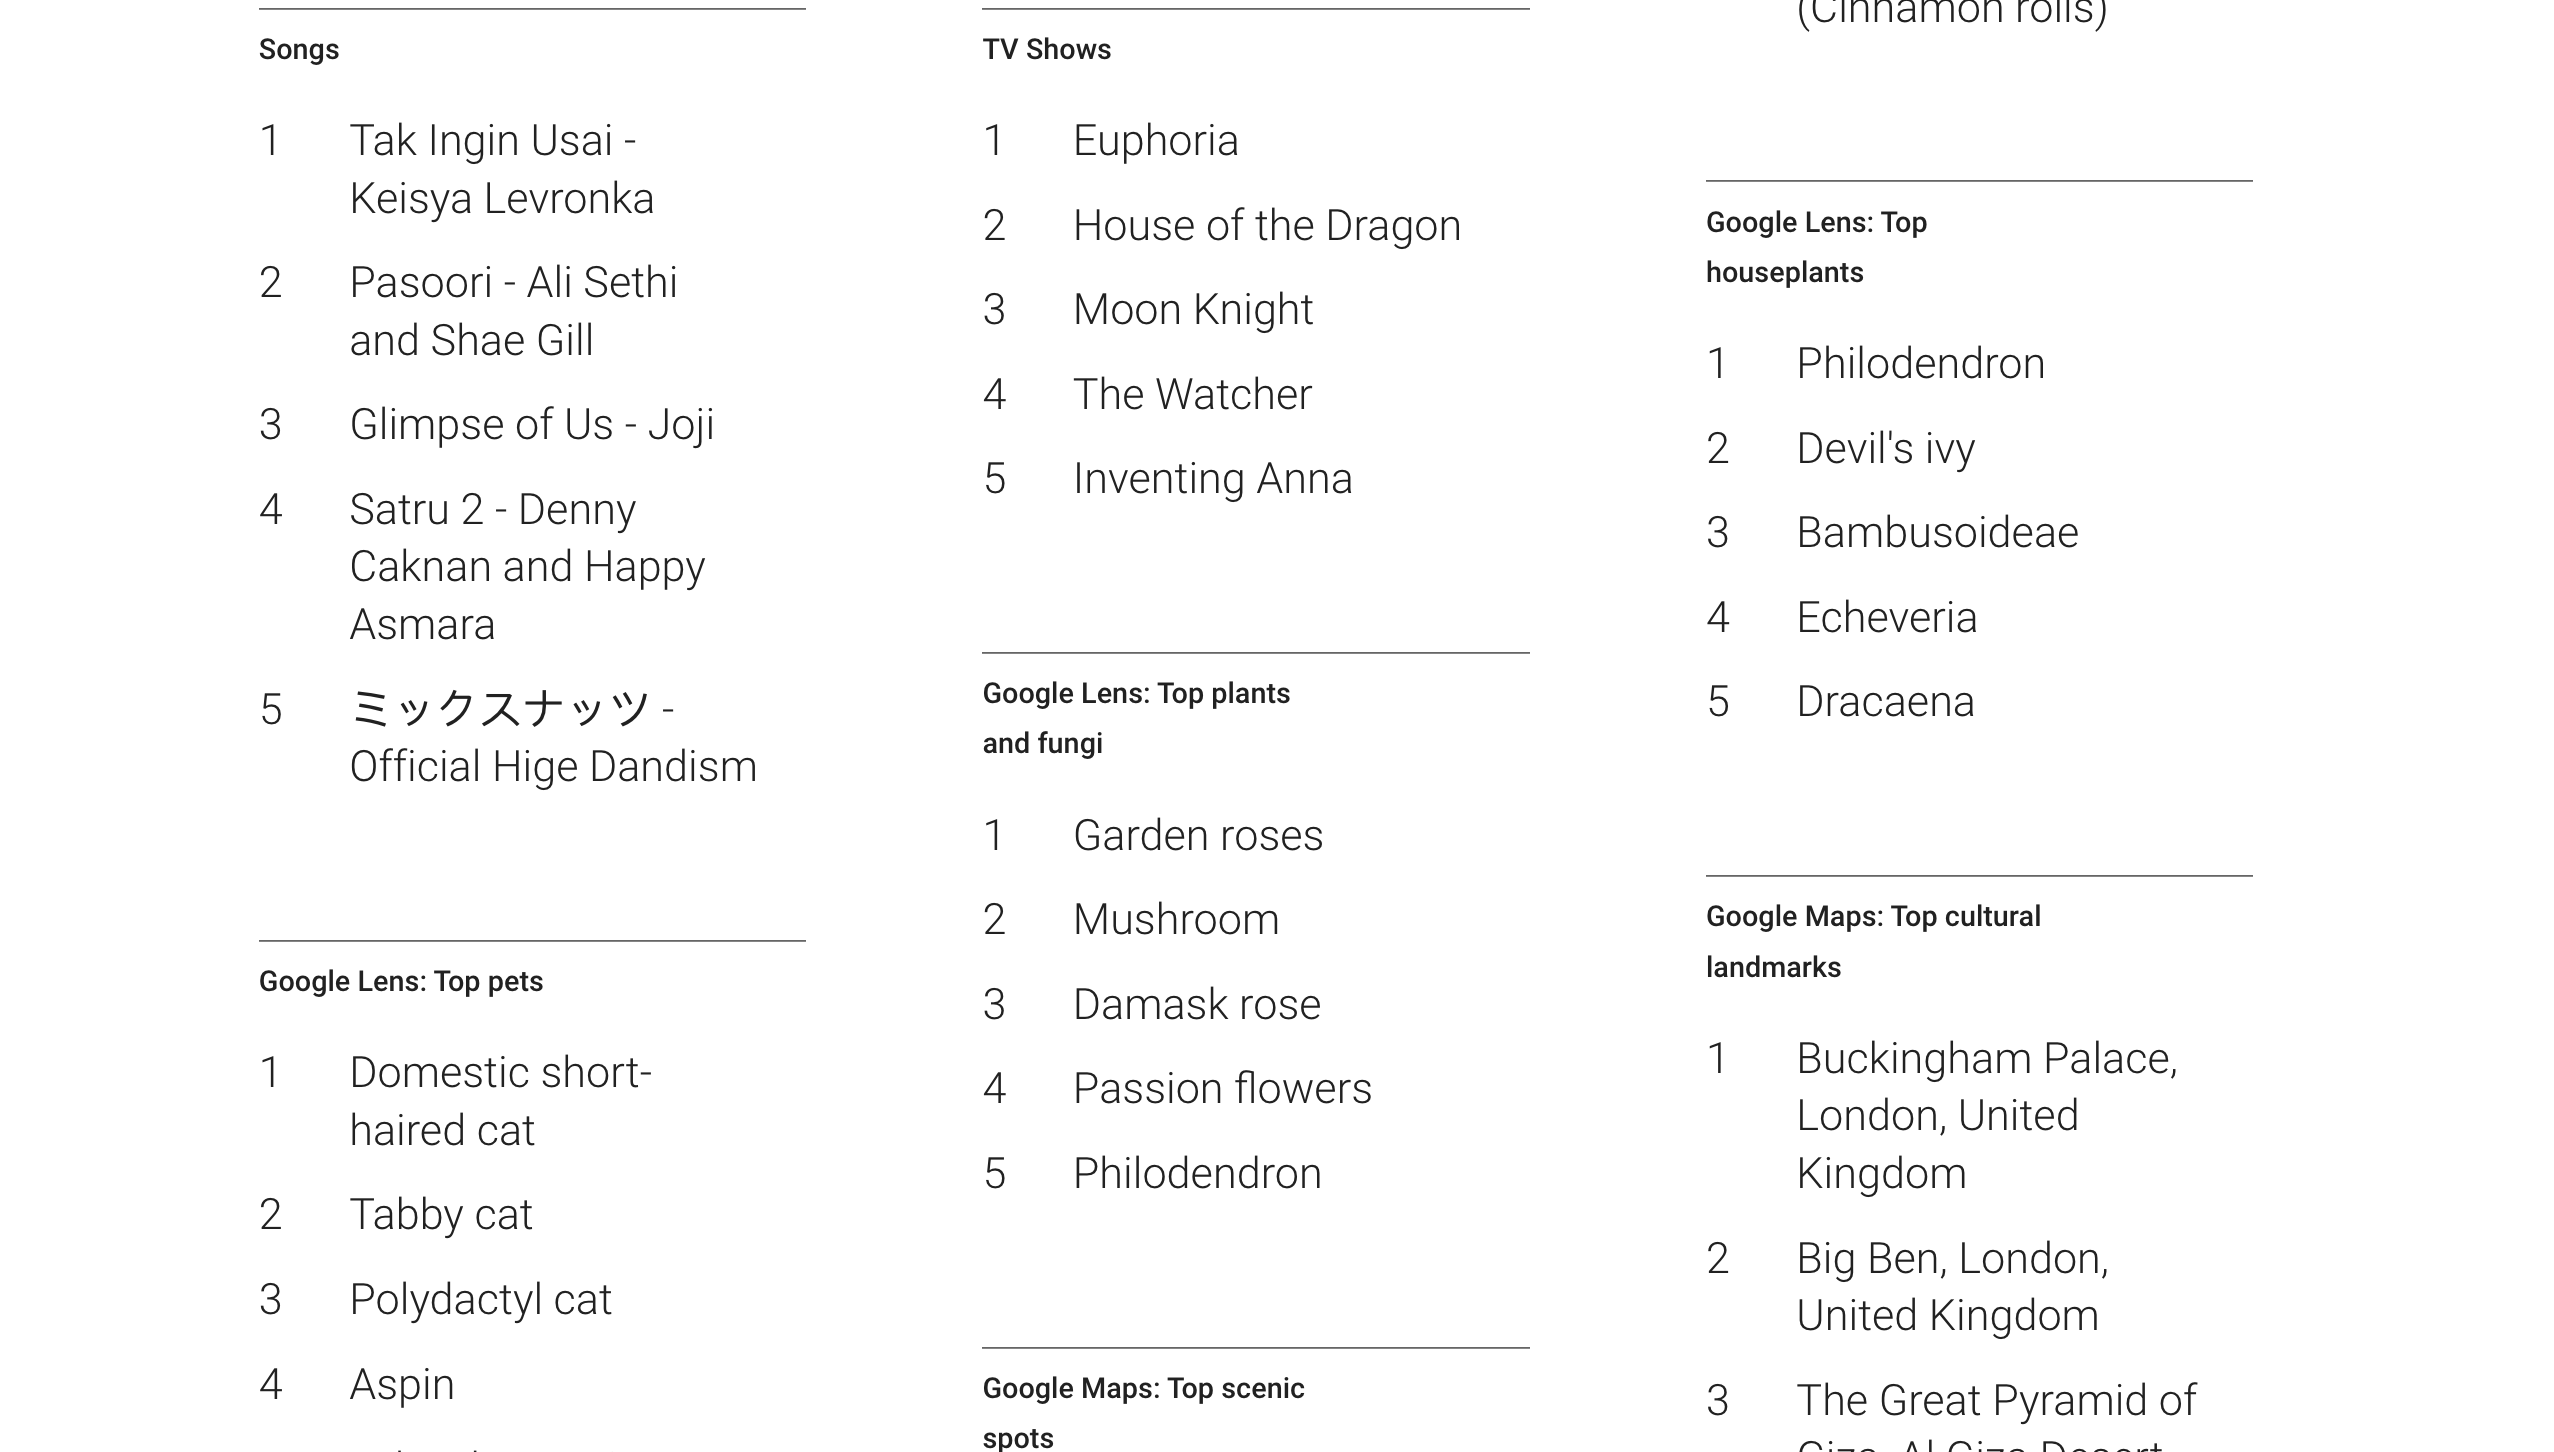Click "Glimpse of Us - Joji" entry
This screenshot has height=1452, width=2554.
[x=531, y=424]
